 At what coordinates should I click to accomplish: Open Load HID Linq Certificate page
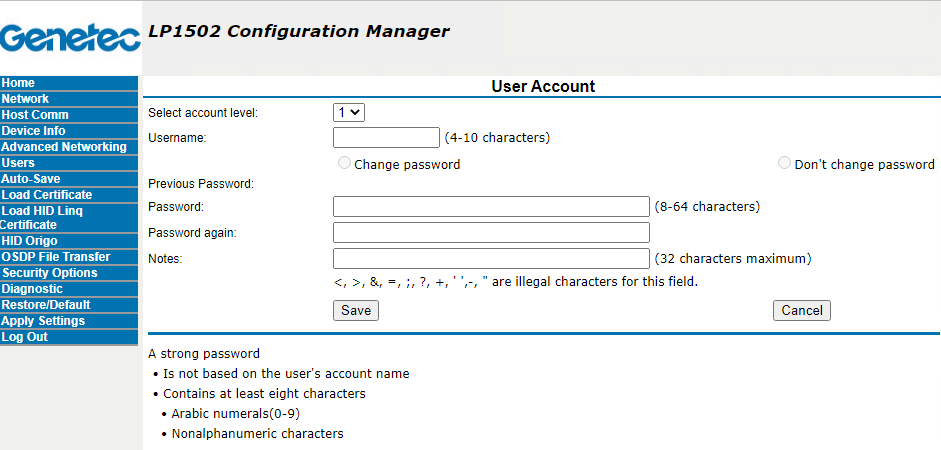(69, 218)
